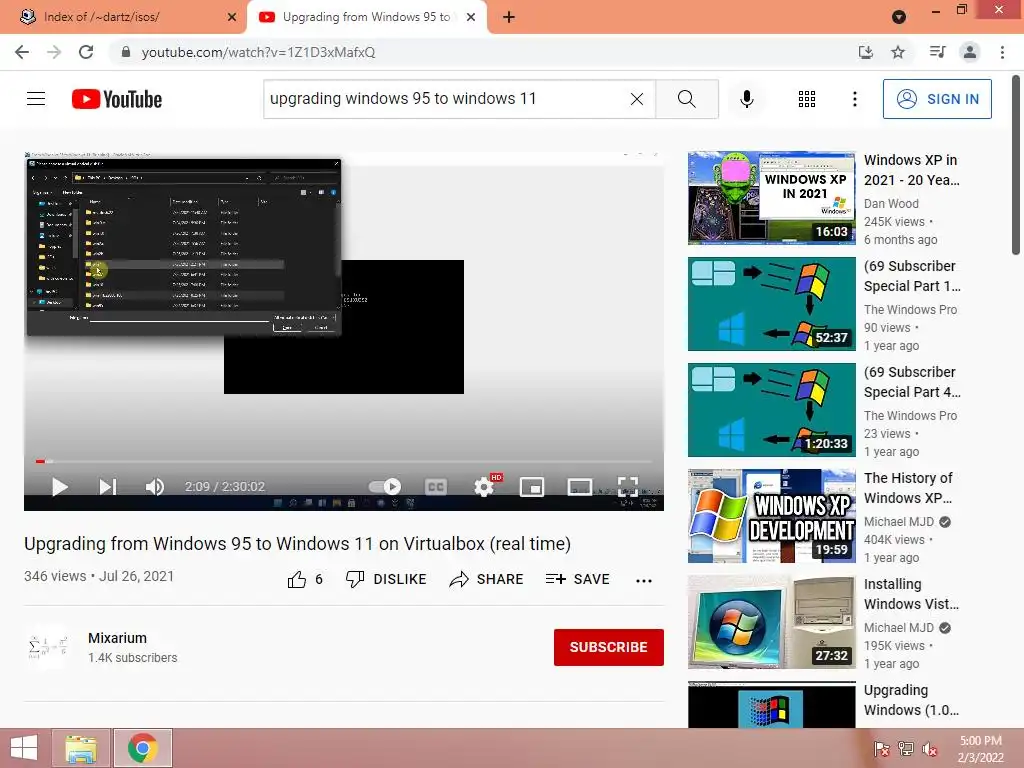Viewport: 1024px width, 768px height.
Task: Open the Upgrading Windows (1.0 video title
Action: [911, 700]
